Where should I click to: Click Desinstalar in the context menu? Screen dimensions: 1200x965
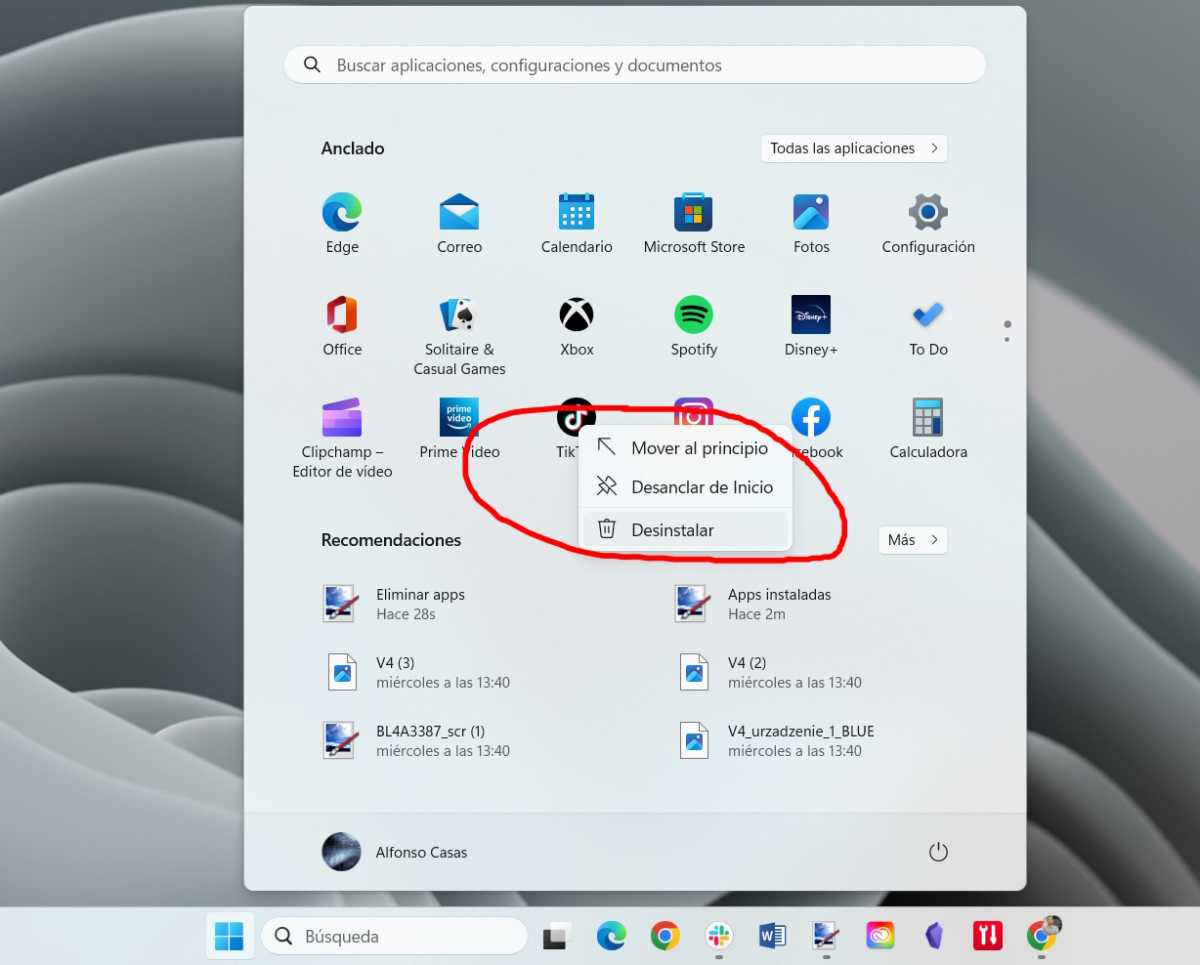click(x=685, y=530)
